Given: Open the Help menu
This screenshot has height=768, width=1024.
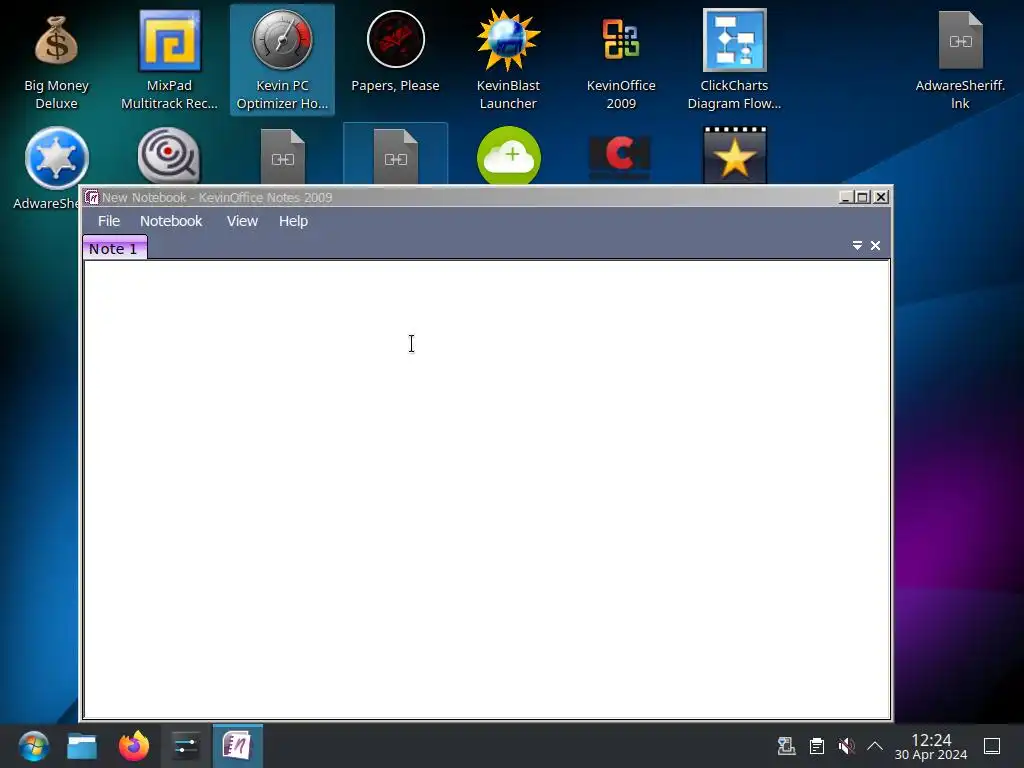Looking at the screenshot, I should [x=293, y=221].
